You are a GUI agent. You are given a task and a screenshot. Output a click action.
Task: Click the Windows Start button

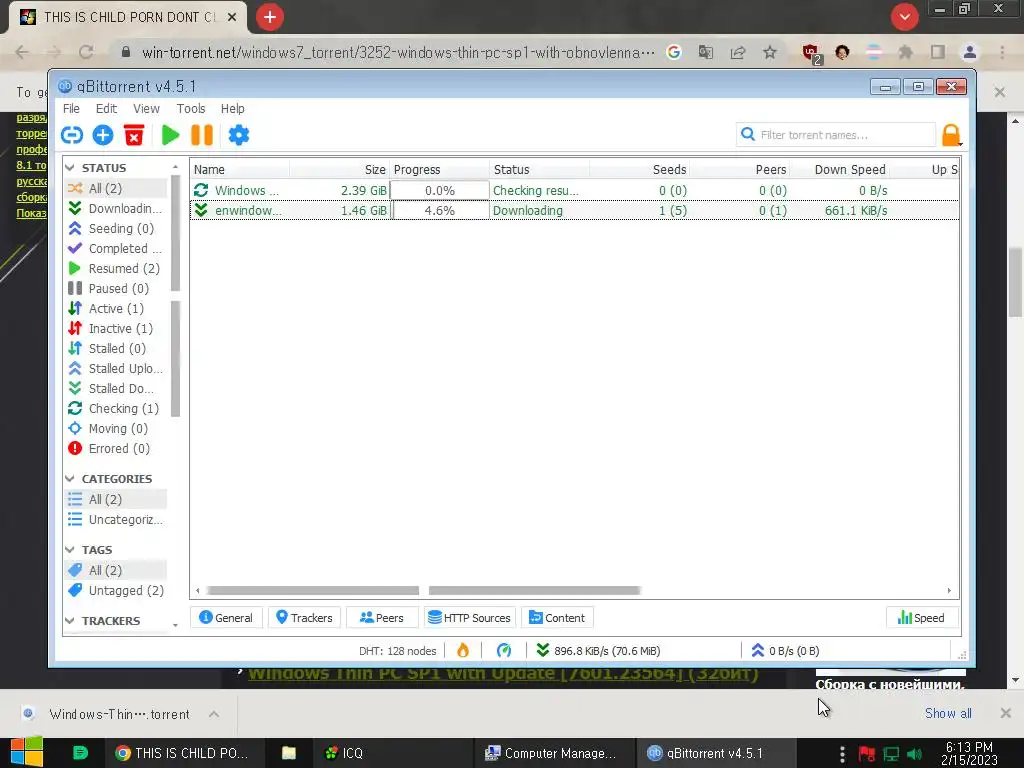click(x=26, y=752)
